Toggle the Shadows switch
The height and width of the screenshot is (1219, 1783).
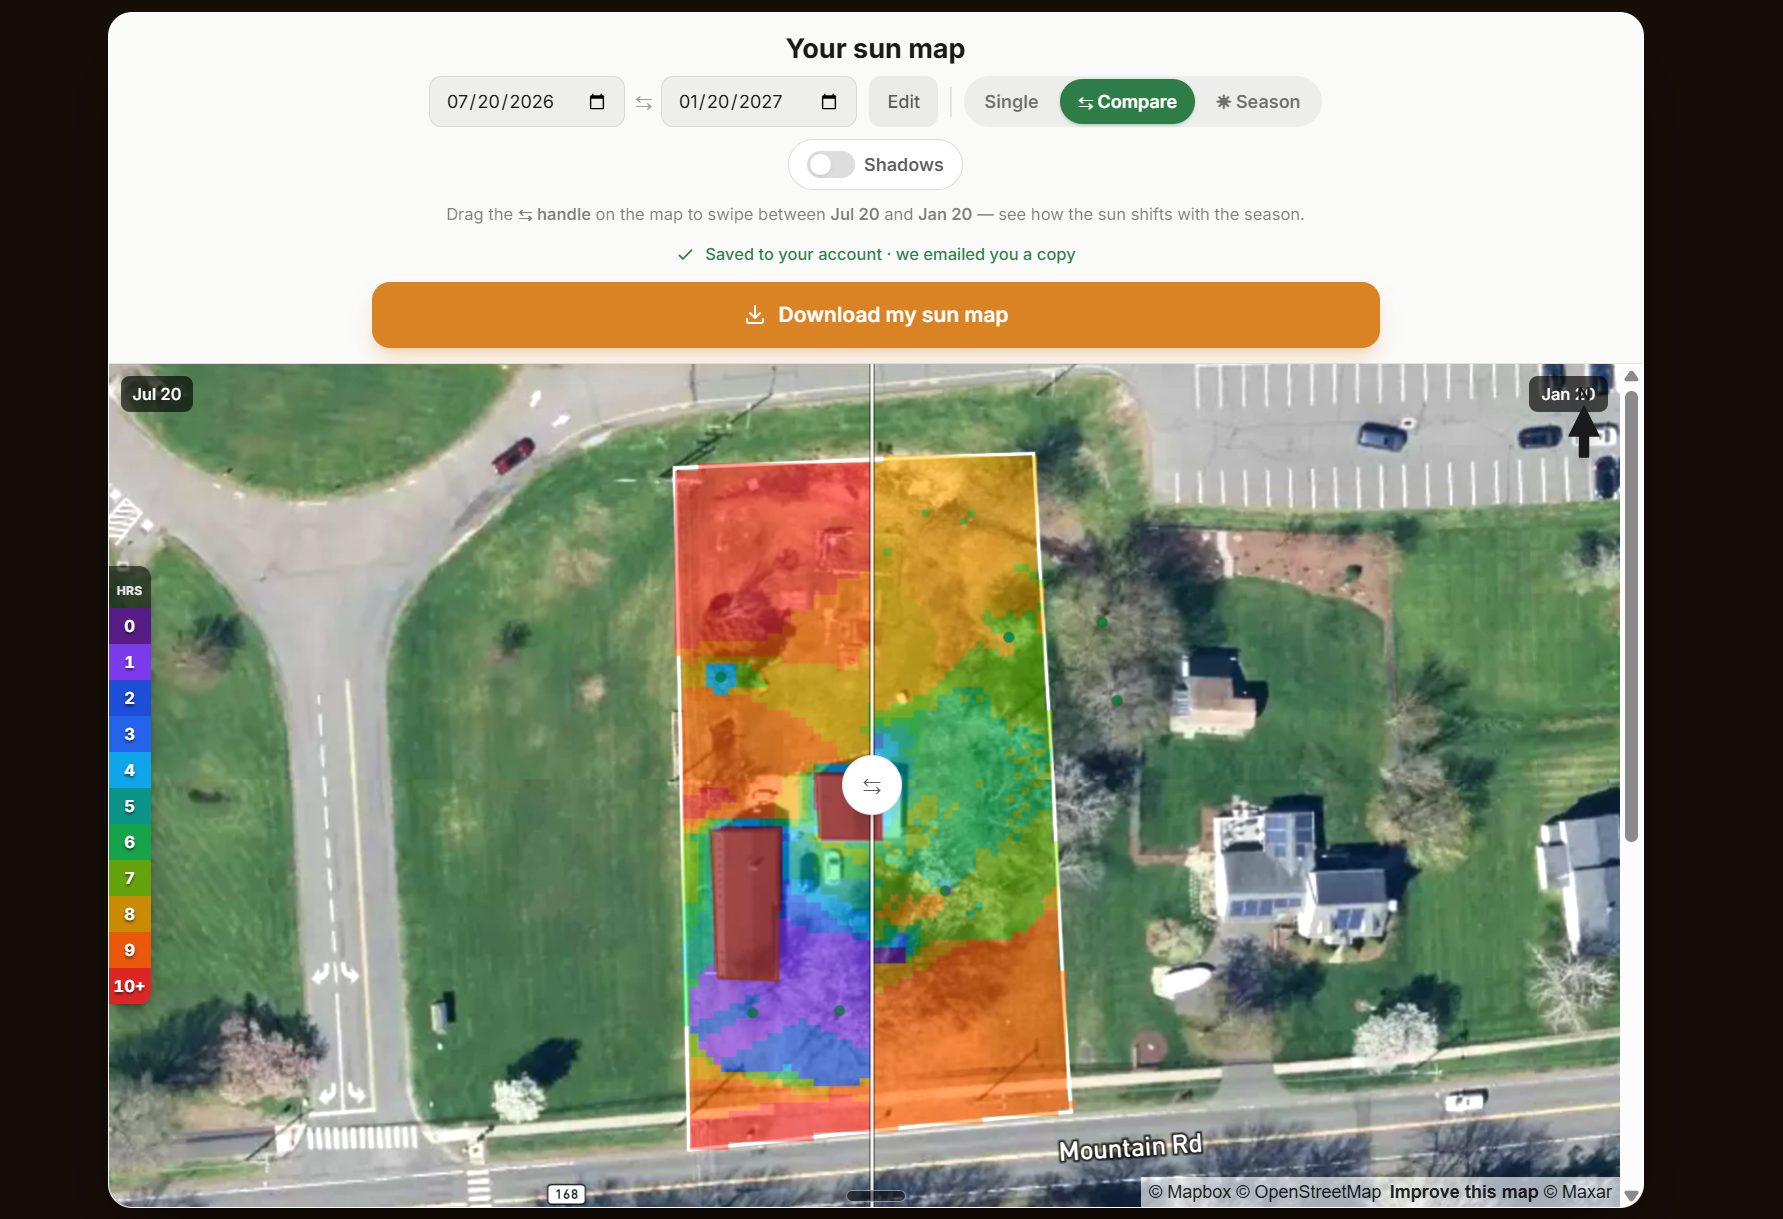(x=830, y=165)
